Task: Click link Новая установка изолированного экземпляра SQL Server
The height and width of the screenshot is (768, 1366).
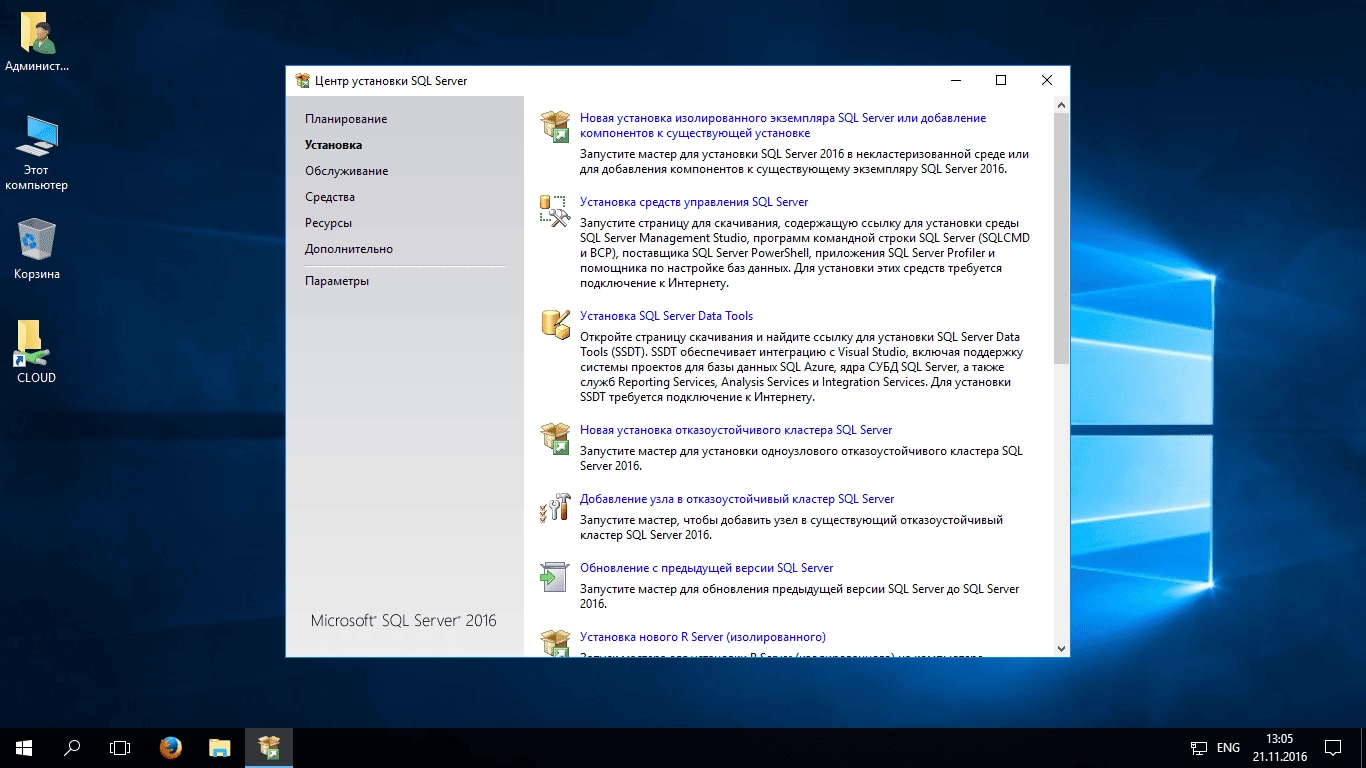Action: 783,125
